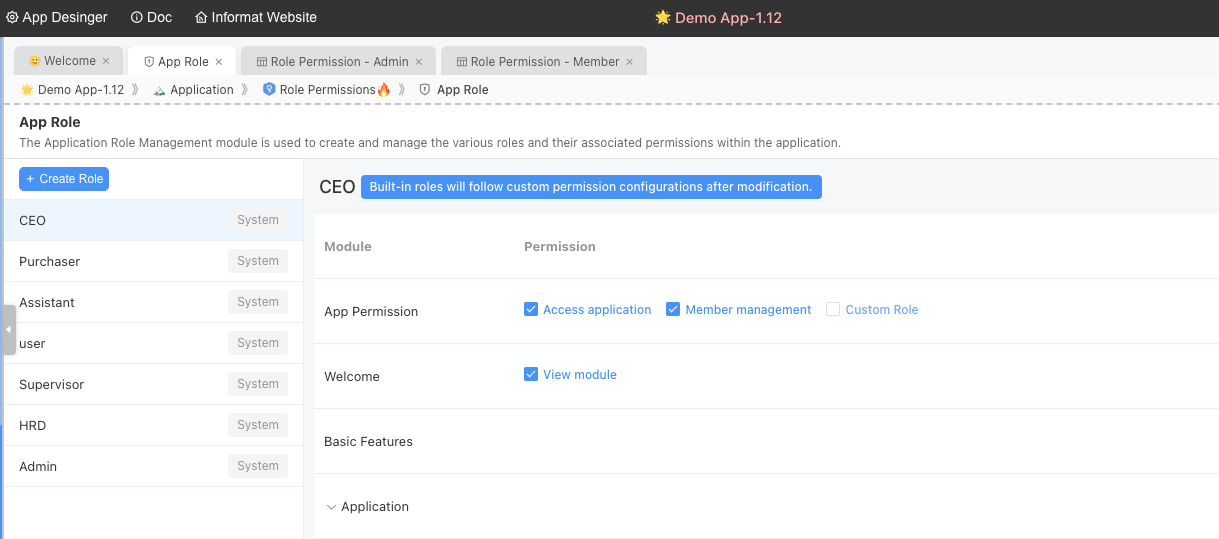The height and width of the screenshot is (539, 1219).
Task: Collapse the left sidebar with handle arrow
Action: (9, 330)
